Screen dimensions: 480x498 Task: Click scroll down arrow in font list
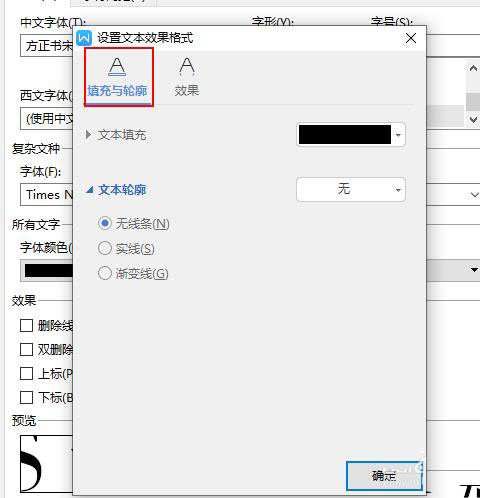point(473,119)
